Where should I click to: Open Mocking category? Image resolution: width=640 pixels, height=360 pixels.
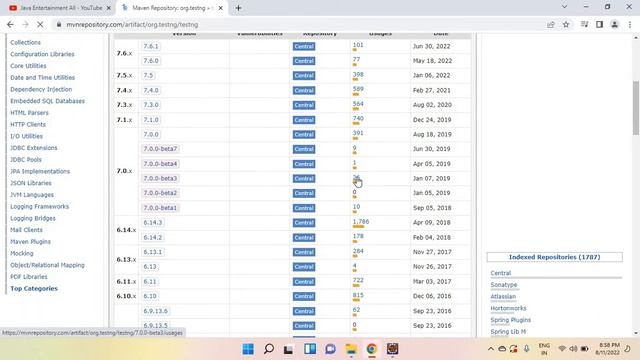point(22,253)
